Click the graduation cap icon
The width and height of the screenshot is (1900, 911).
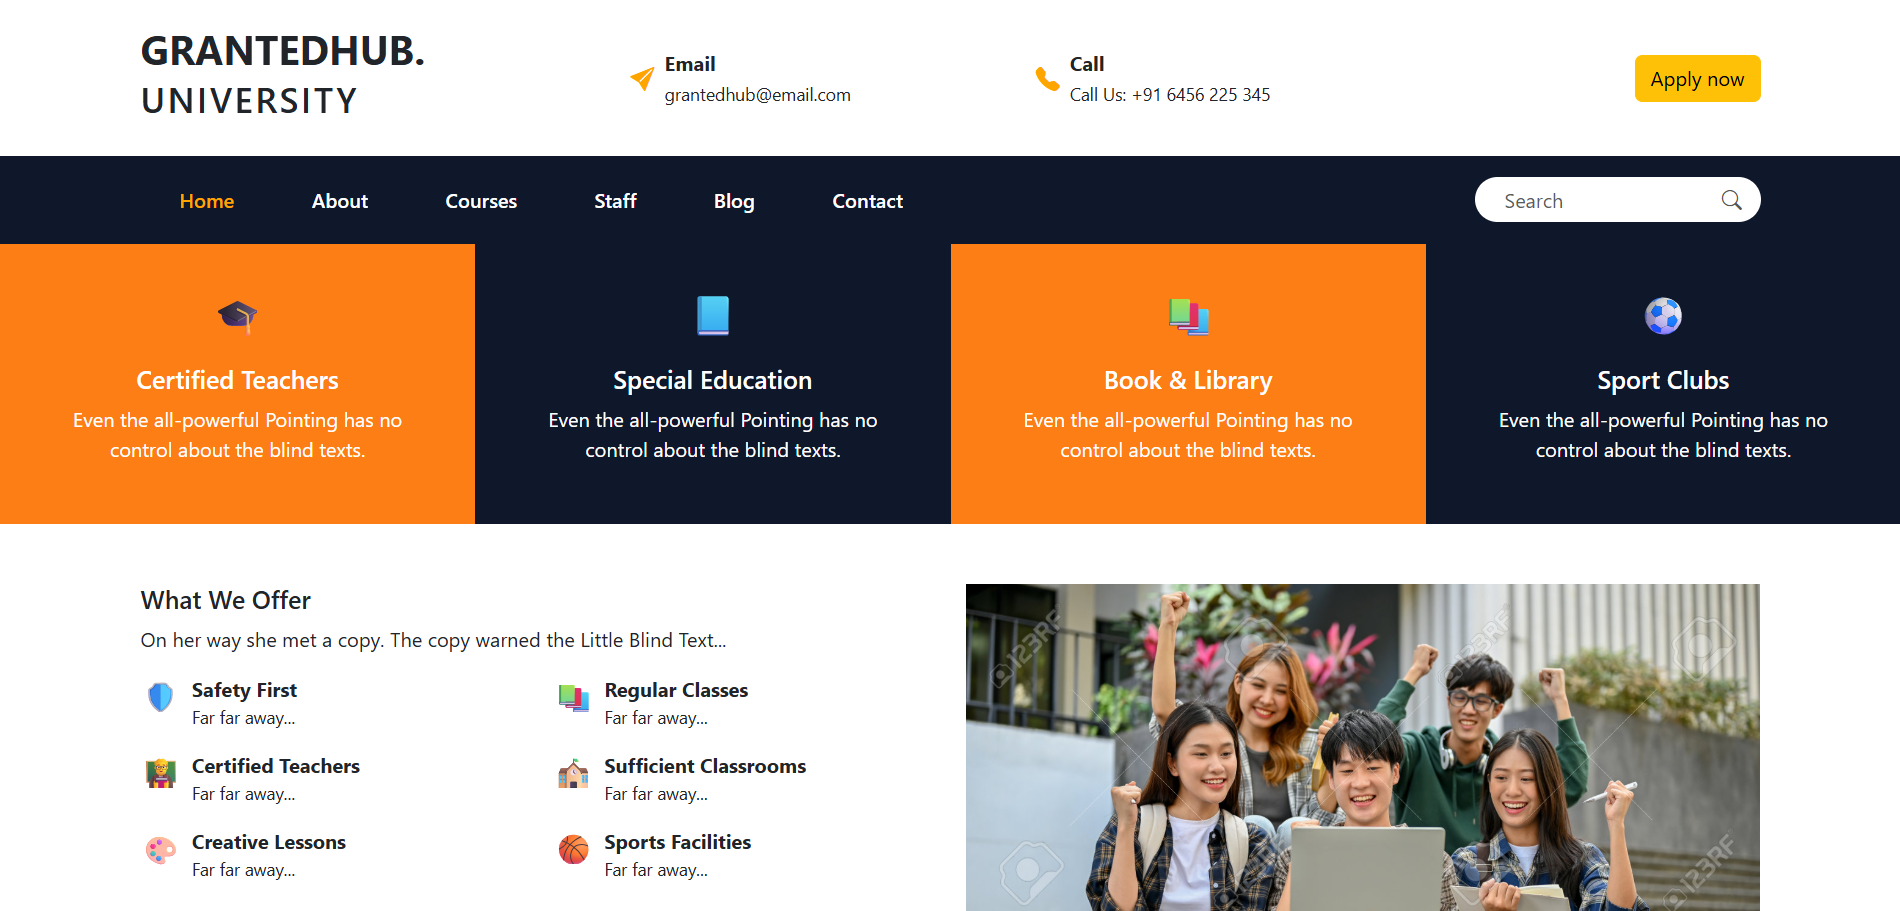238,316
